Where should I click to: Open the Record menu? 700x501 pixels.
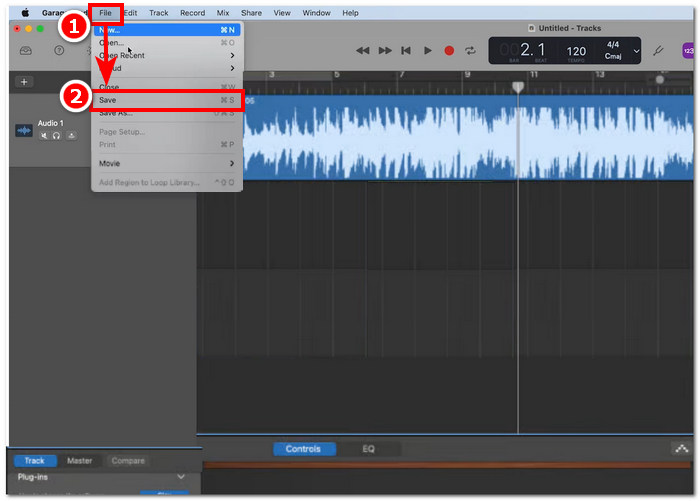192,13
